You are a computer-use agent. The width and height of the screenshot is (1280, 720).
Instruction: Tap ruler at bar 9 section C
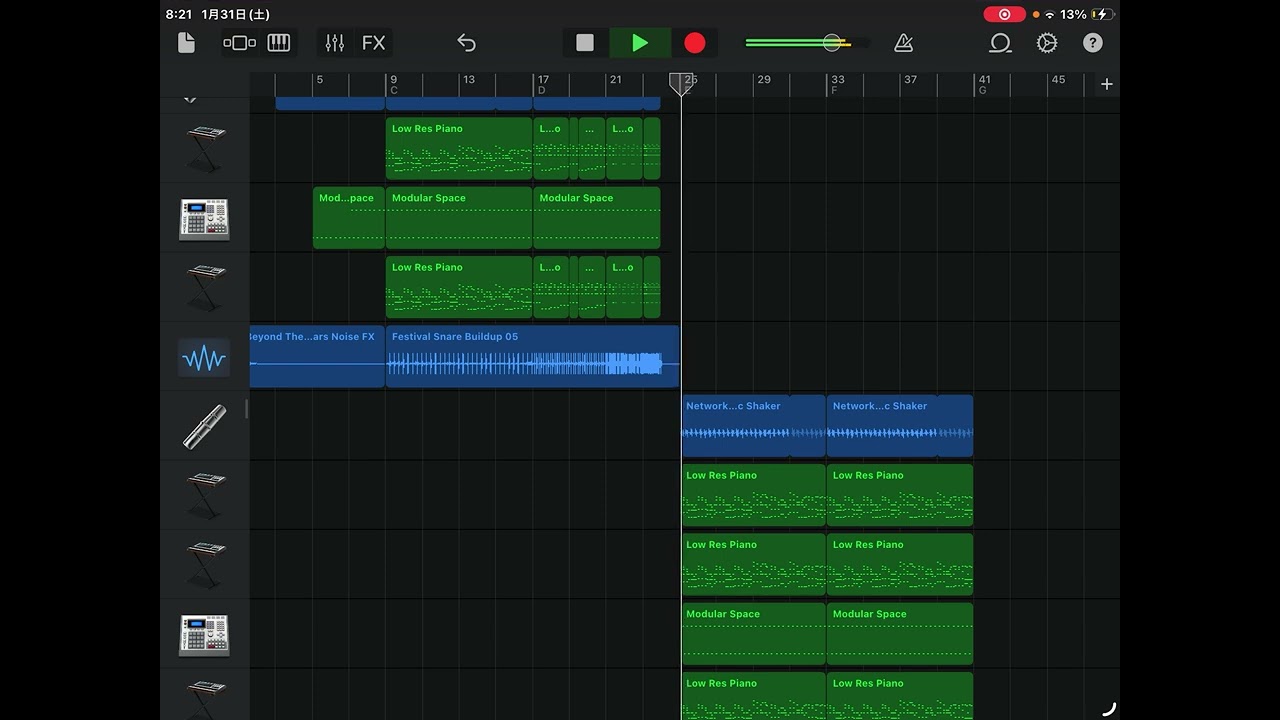coord(394,84)
